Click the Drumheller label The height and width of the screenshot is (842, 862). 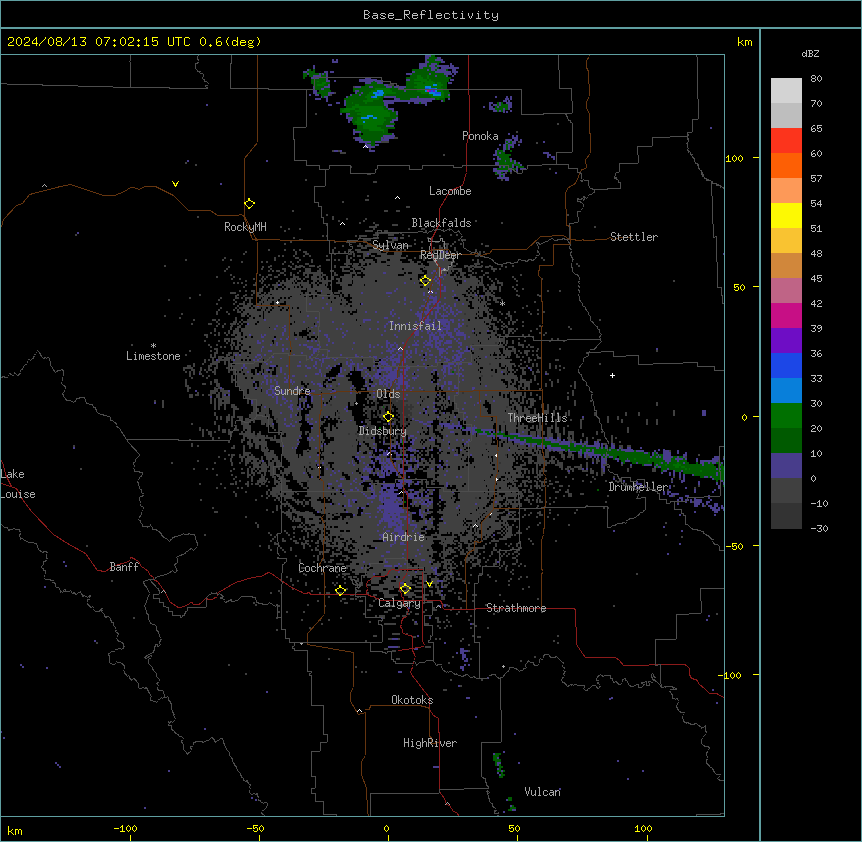point(638,487)
